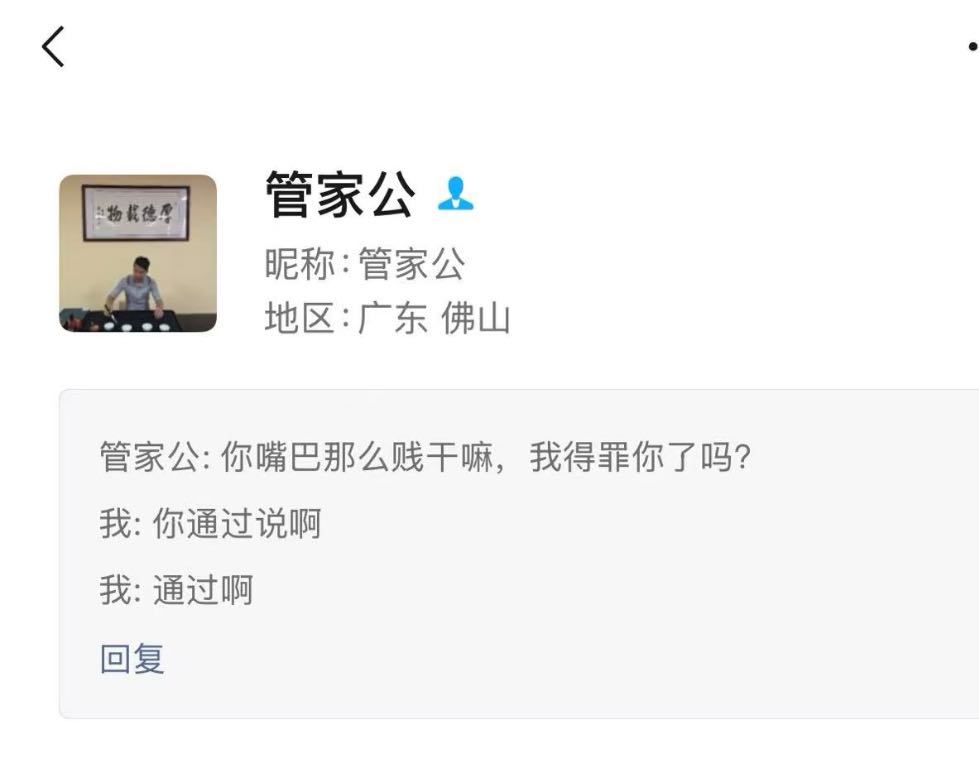This screenshot has height=768, width=979.
Task: Open the 管家公 profile avatar photo
Action: tap(138, 253)
